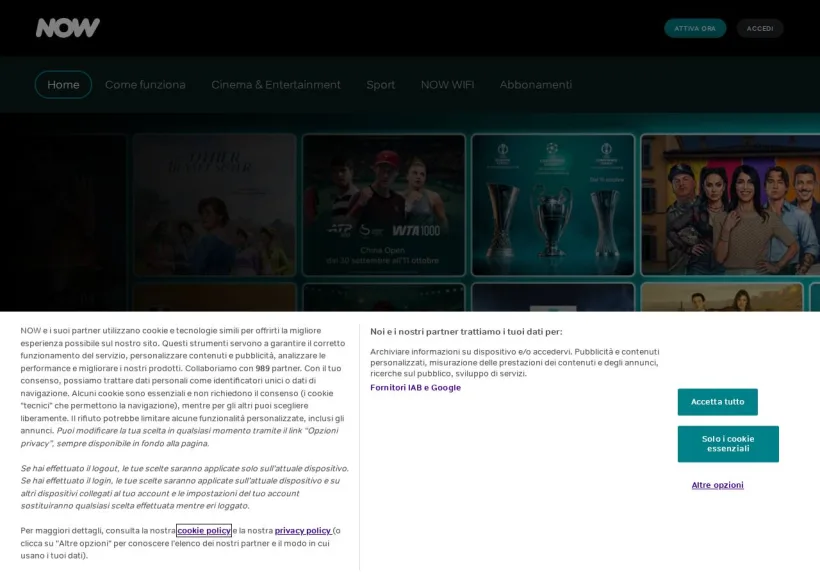Open the cast group photo tile
Screen dimensions: 820x577
point(730,205)
